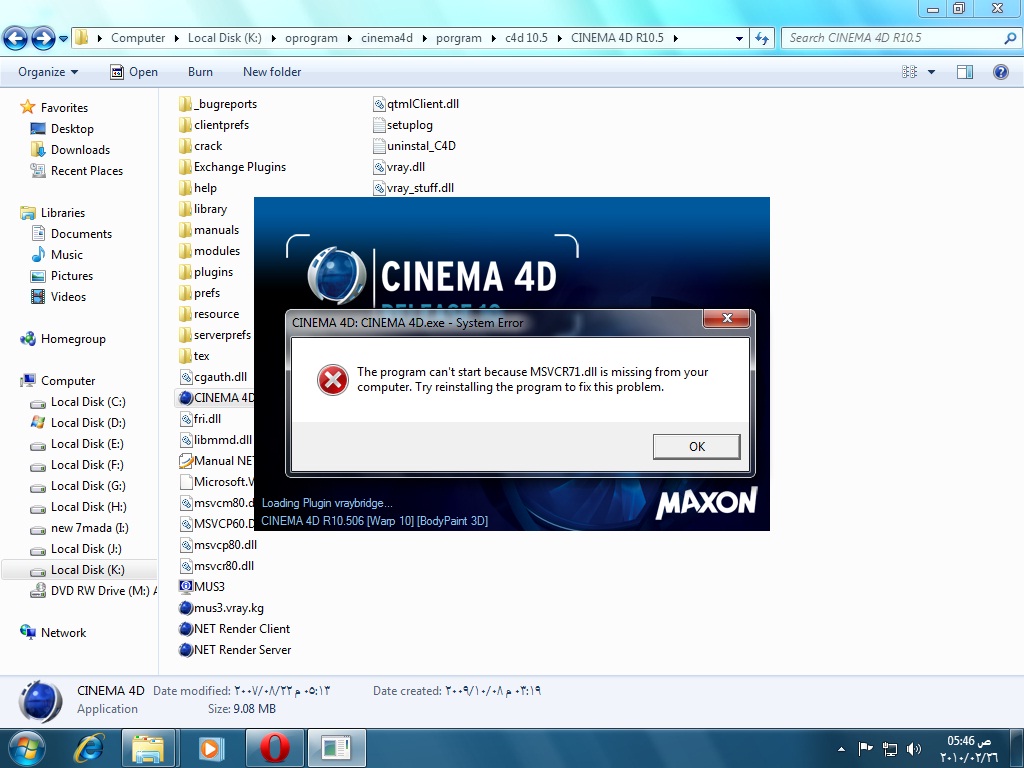Select the NET Render Server icon
Viewport: 1024px width, 768px height.
[x=185, y=650]
